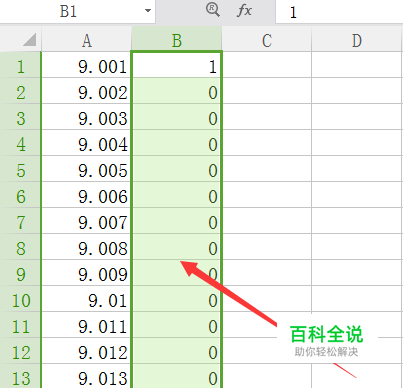Click cell containing 9.006

click(86, 195)
